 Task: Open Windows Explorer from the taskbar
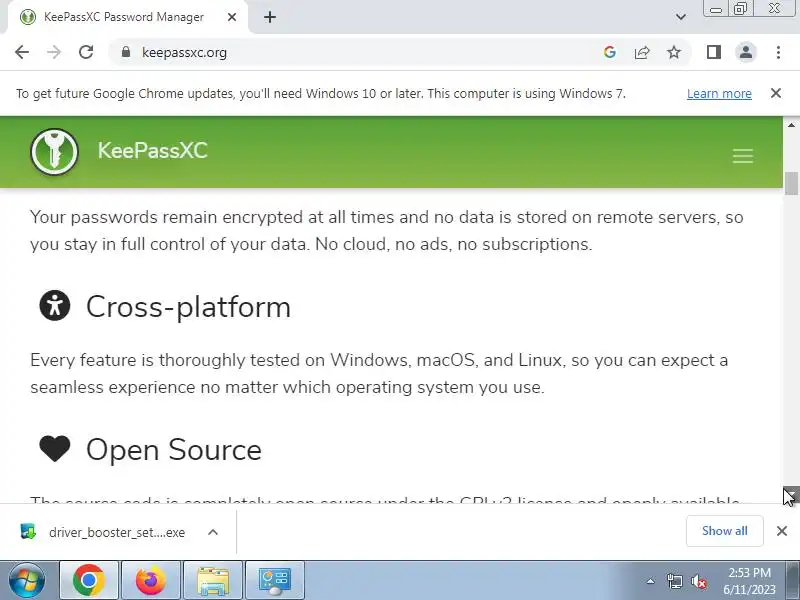tap(213, 580)
